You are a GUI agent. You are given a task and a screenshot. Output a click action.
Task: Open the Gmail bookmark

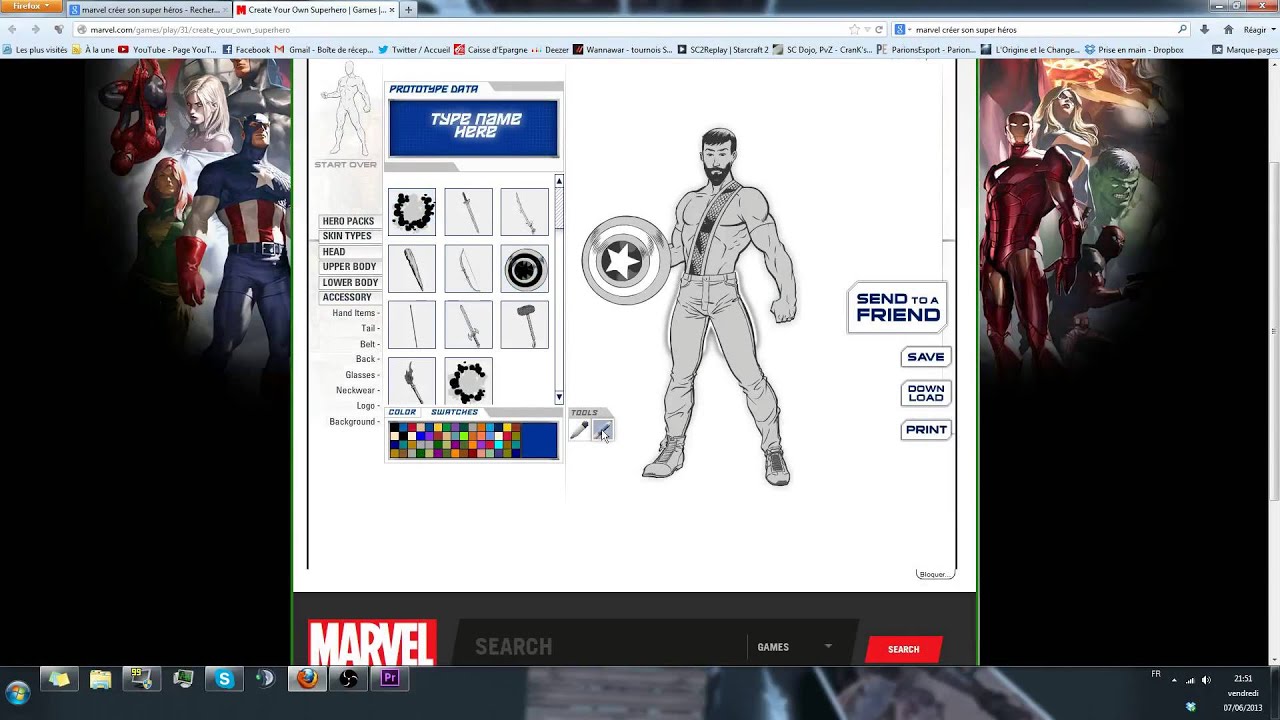[x=324, y=49]
